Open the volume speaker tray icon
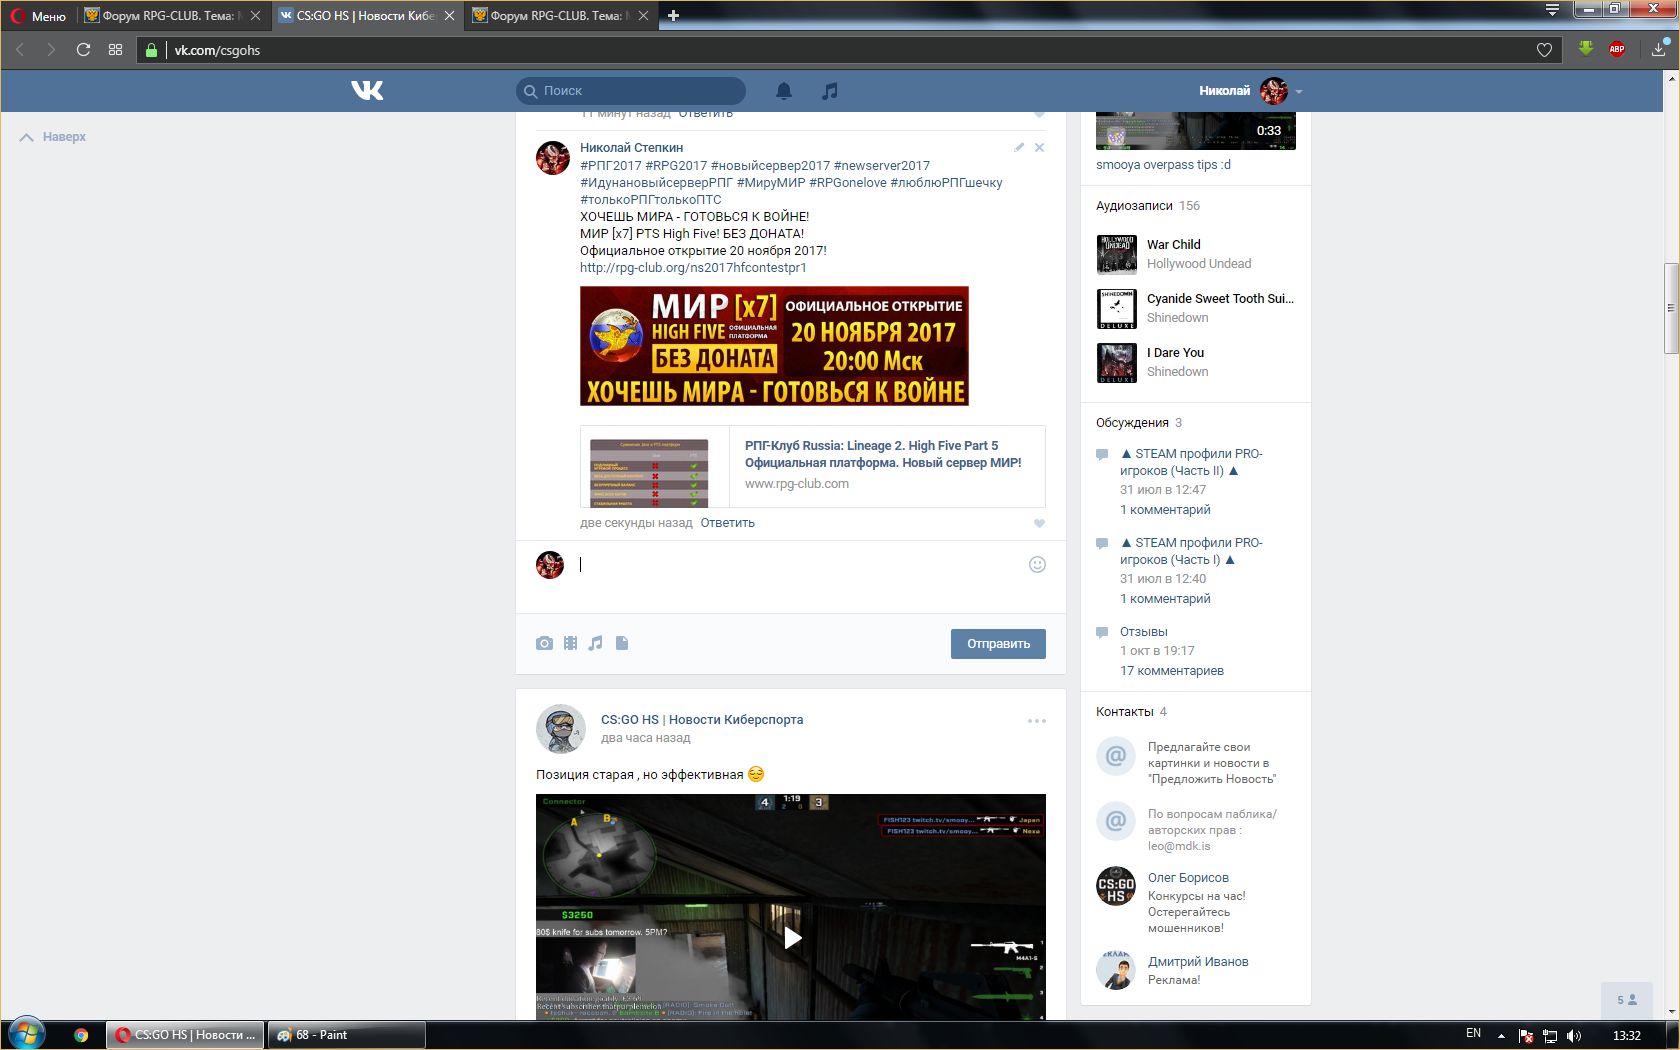This screenshot has height=1050, width=1680. click(1574, 1035)
